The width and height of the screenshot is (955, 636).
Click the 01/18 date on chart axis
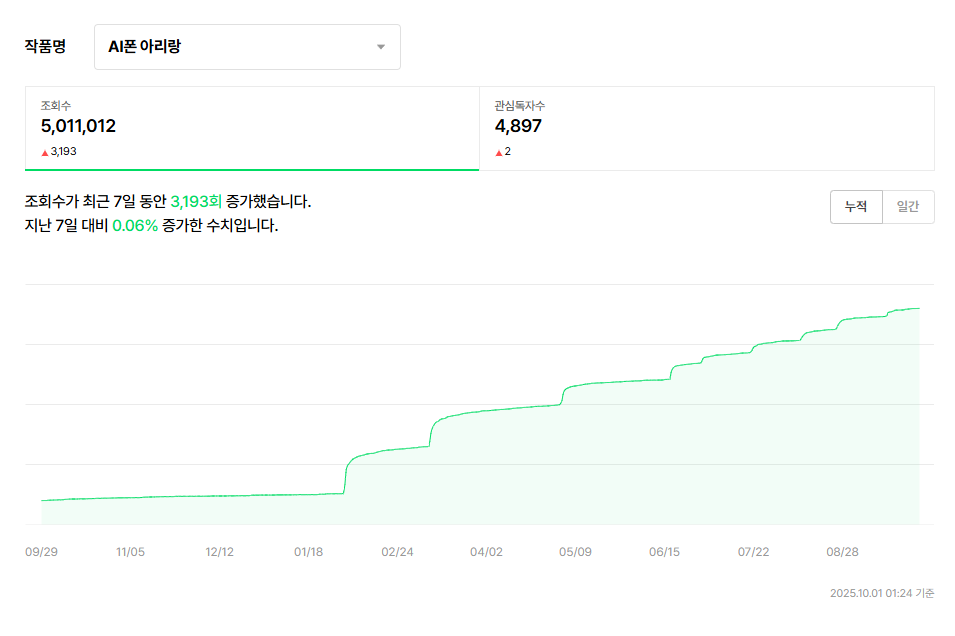coord(308,552)
